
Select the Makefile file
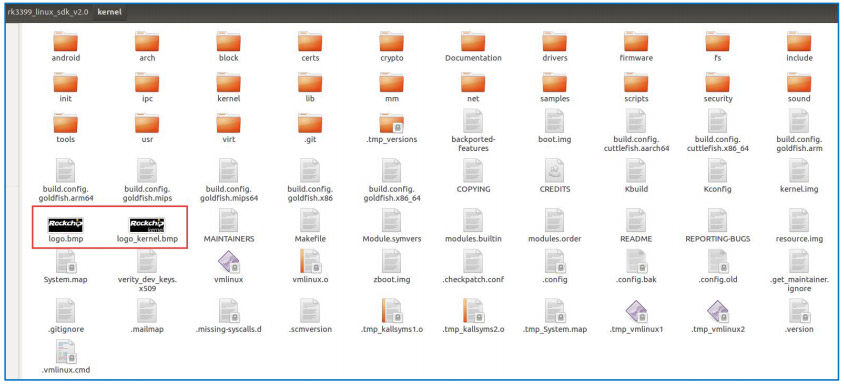pyautogui.click(x=310, y=220)
